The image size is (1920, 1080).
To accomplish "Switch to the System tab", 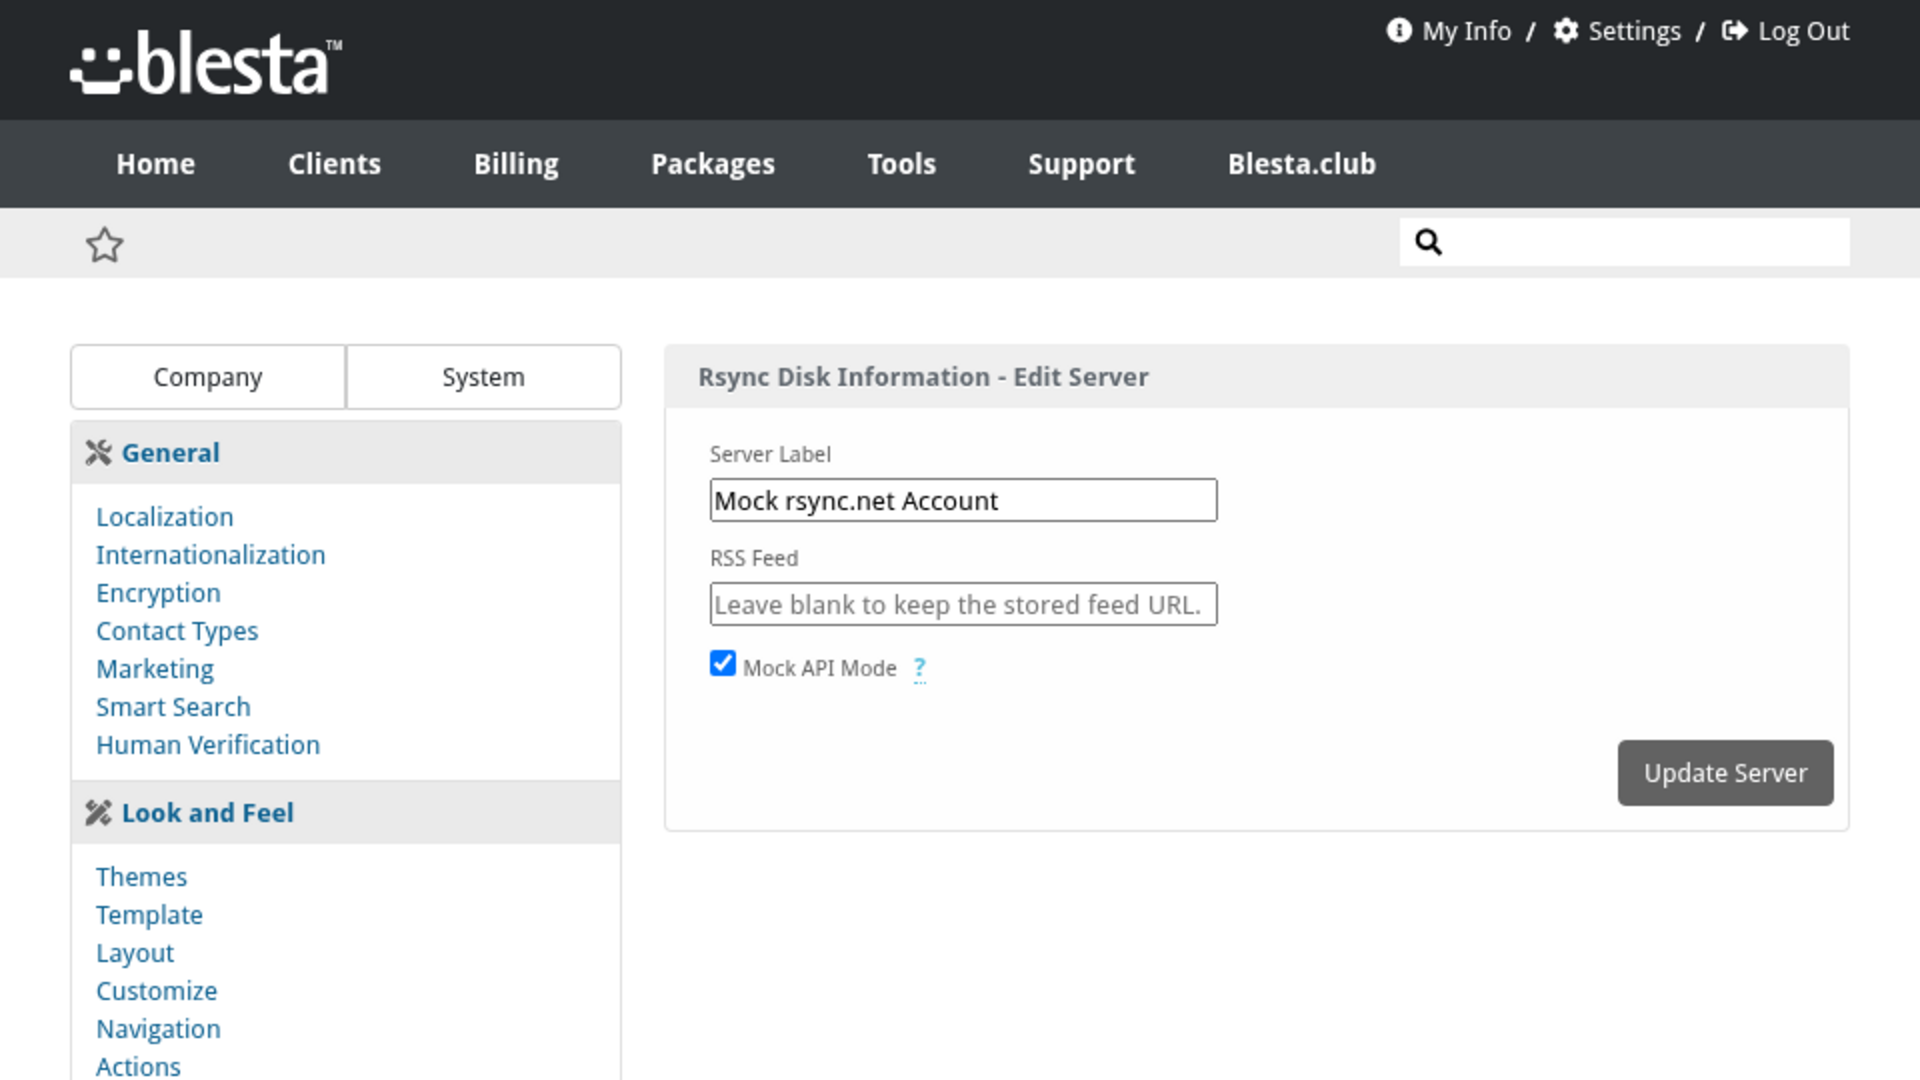I will coord(483,377).
